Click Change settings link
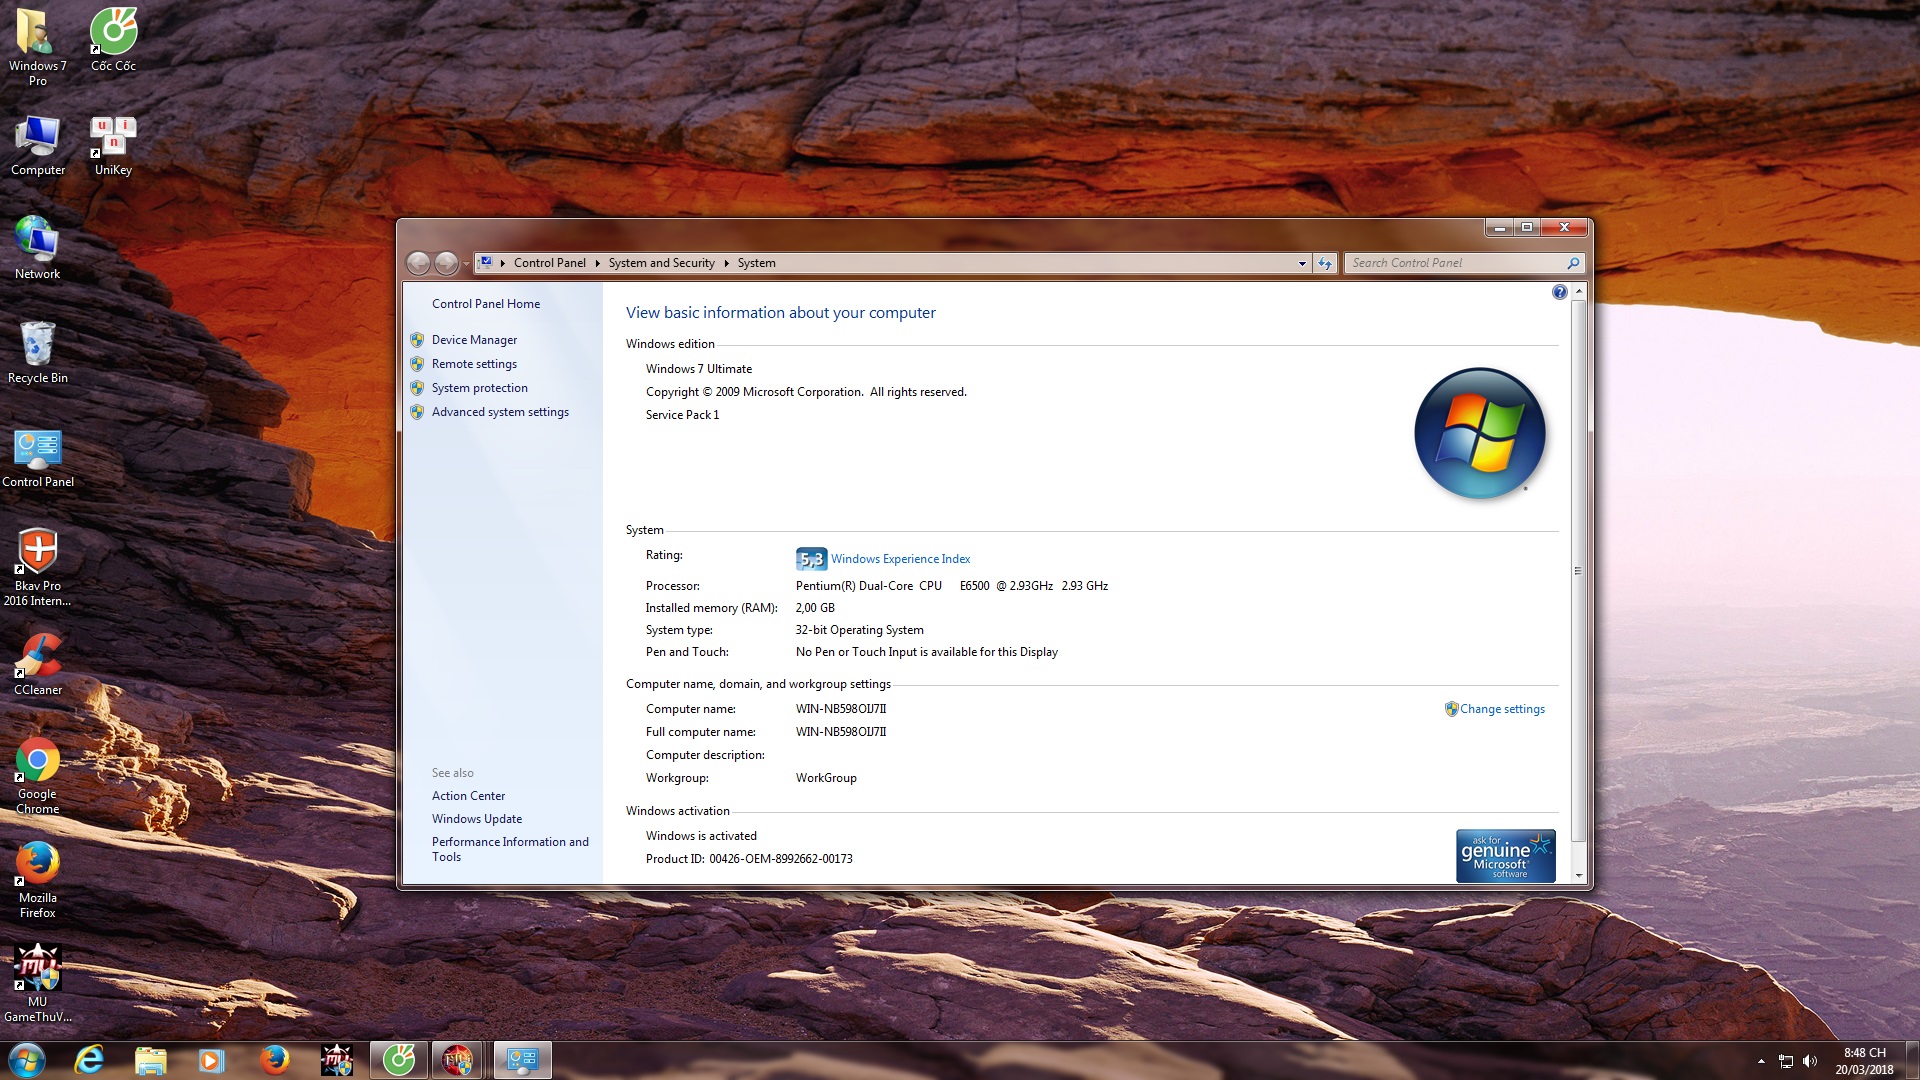 tap(1502, 709)
